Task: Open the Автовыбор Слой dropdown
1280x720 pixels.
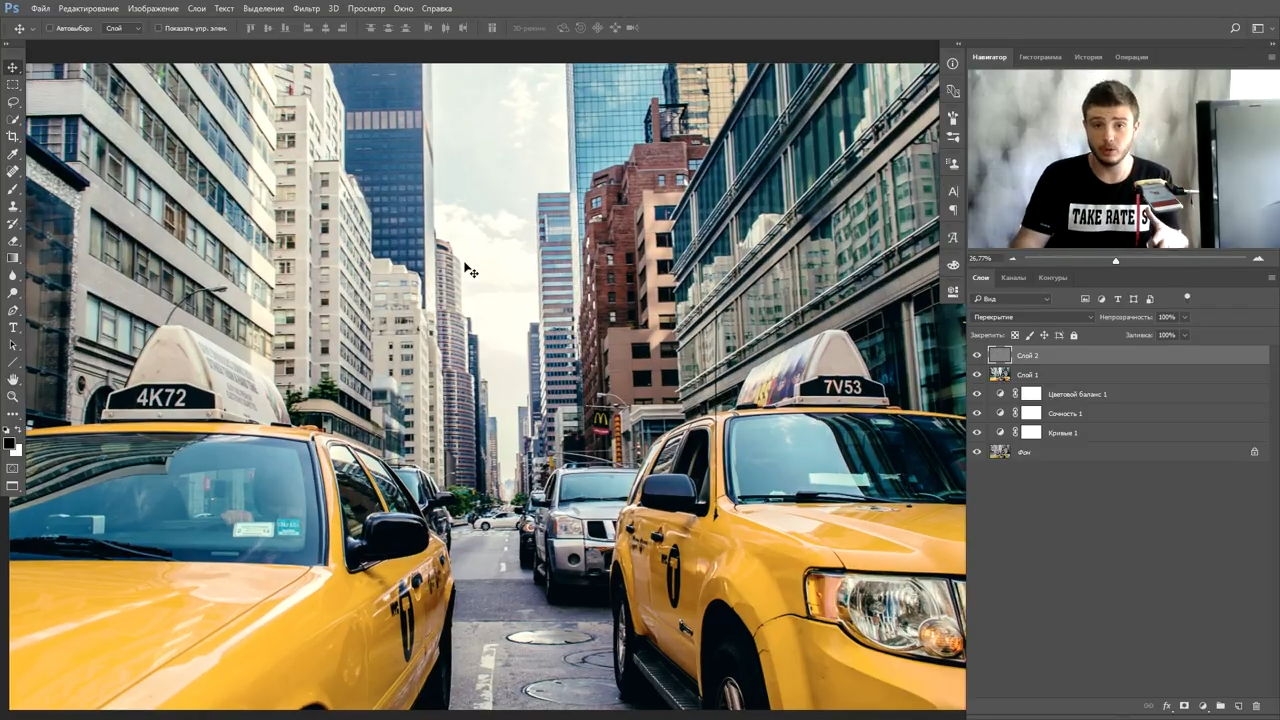Action: click(123, 28)
